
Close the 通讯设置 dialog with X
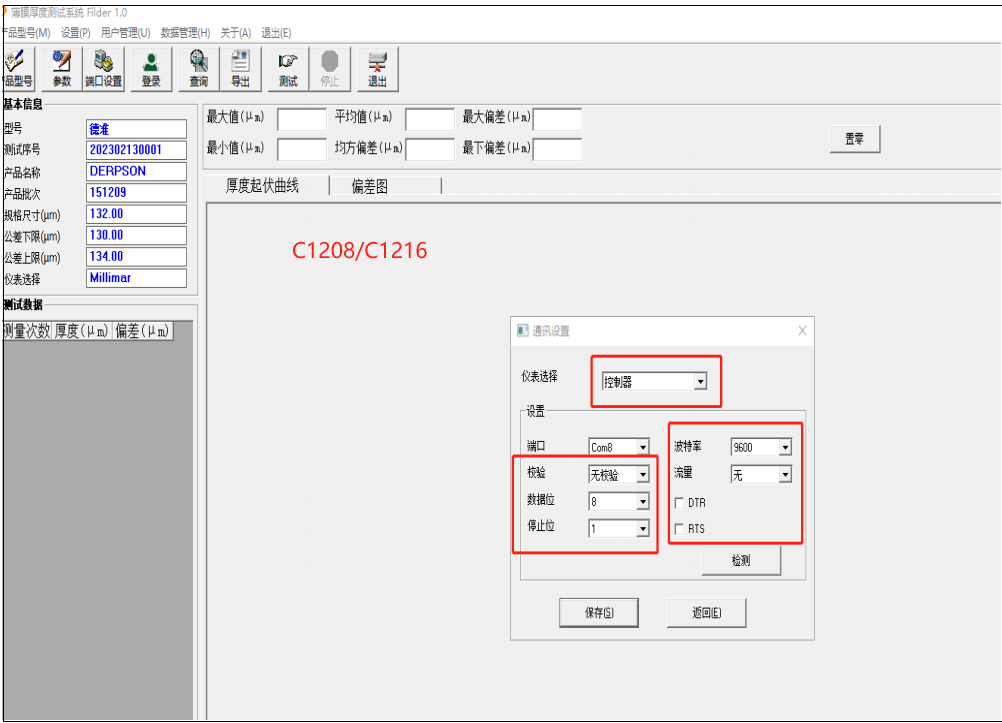(x=802, y=331)
